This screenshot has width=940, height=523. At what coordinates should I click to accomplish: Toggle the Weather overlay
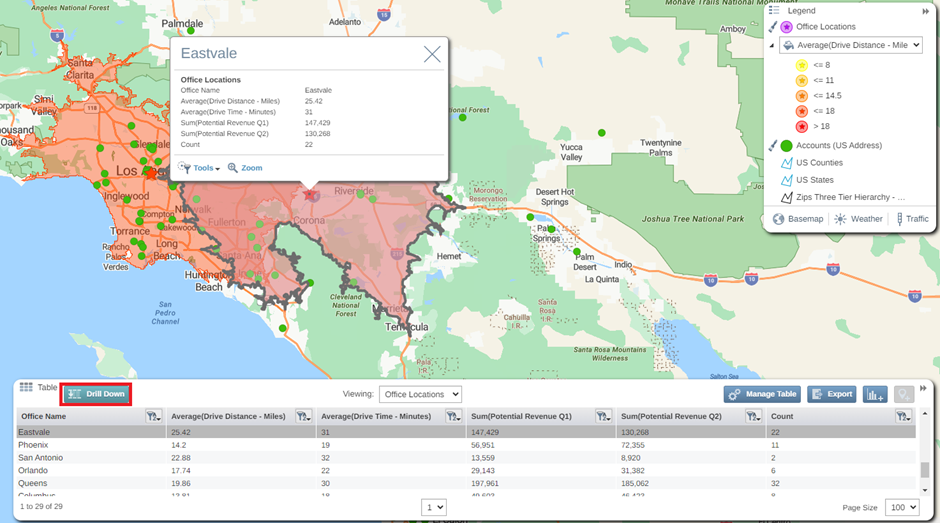(858, 219)
